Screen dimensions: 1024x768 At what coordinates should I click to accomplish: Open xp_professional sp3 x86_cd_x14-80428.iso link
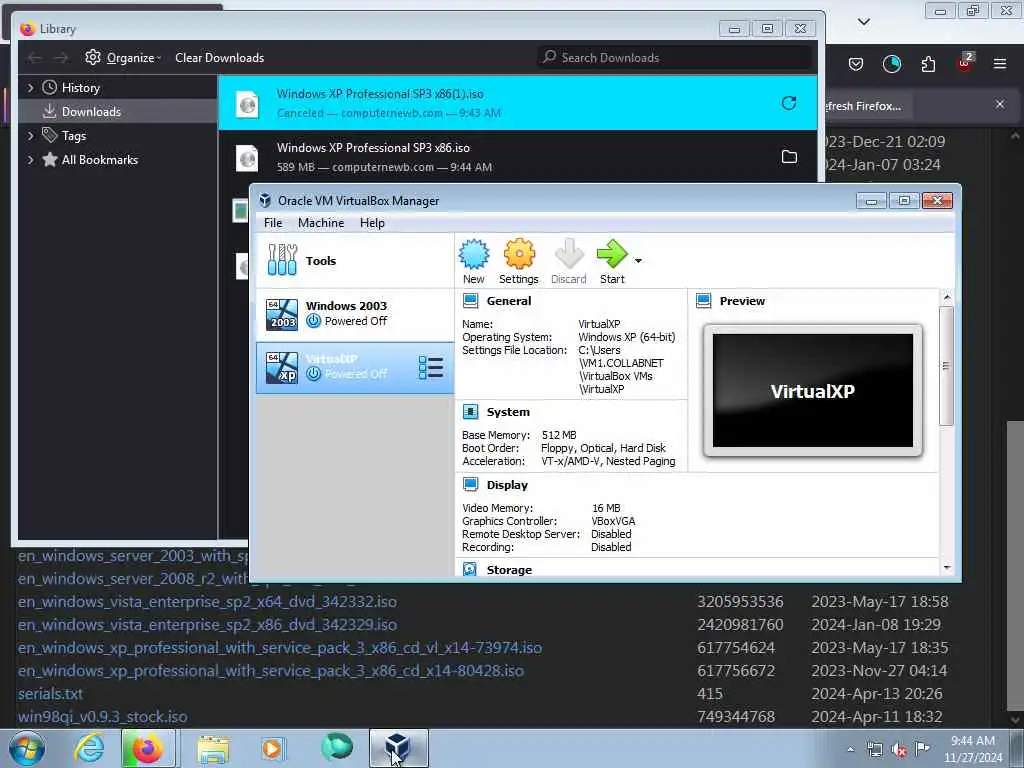[x=271, y=671]
